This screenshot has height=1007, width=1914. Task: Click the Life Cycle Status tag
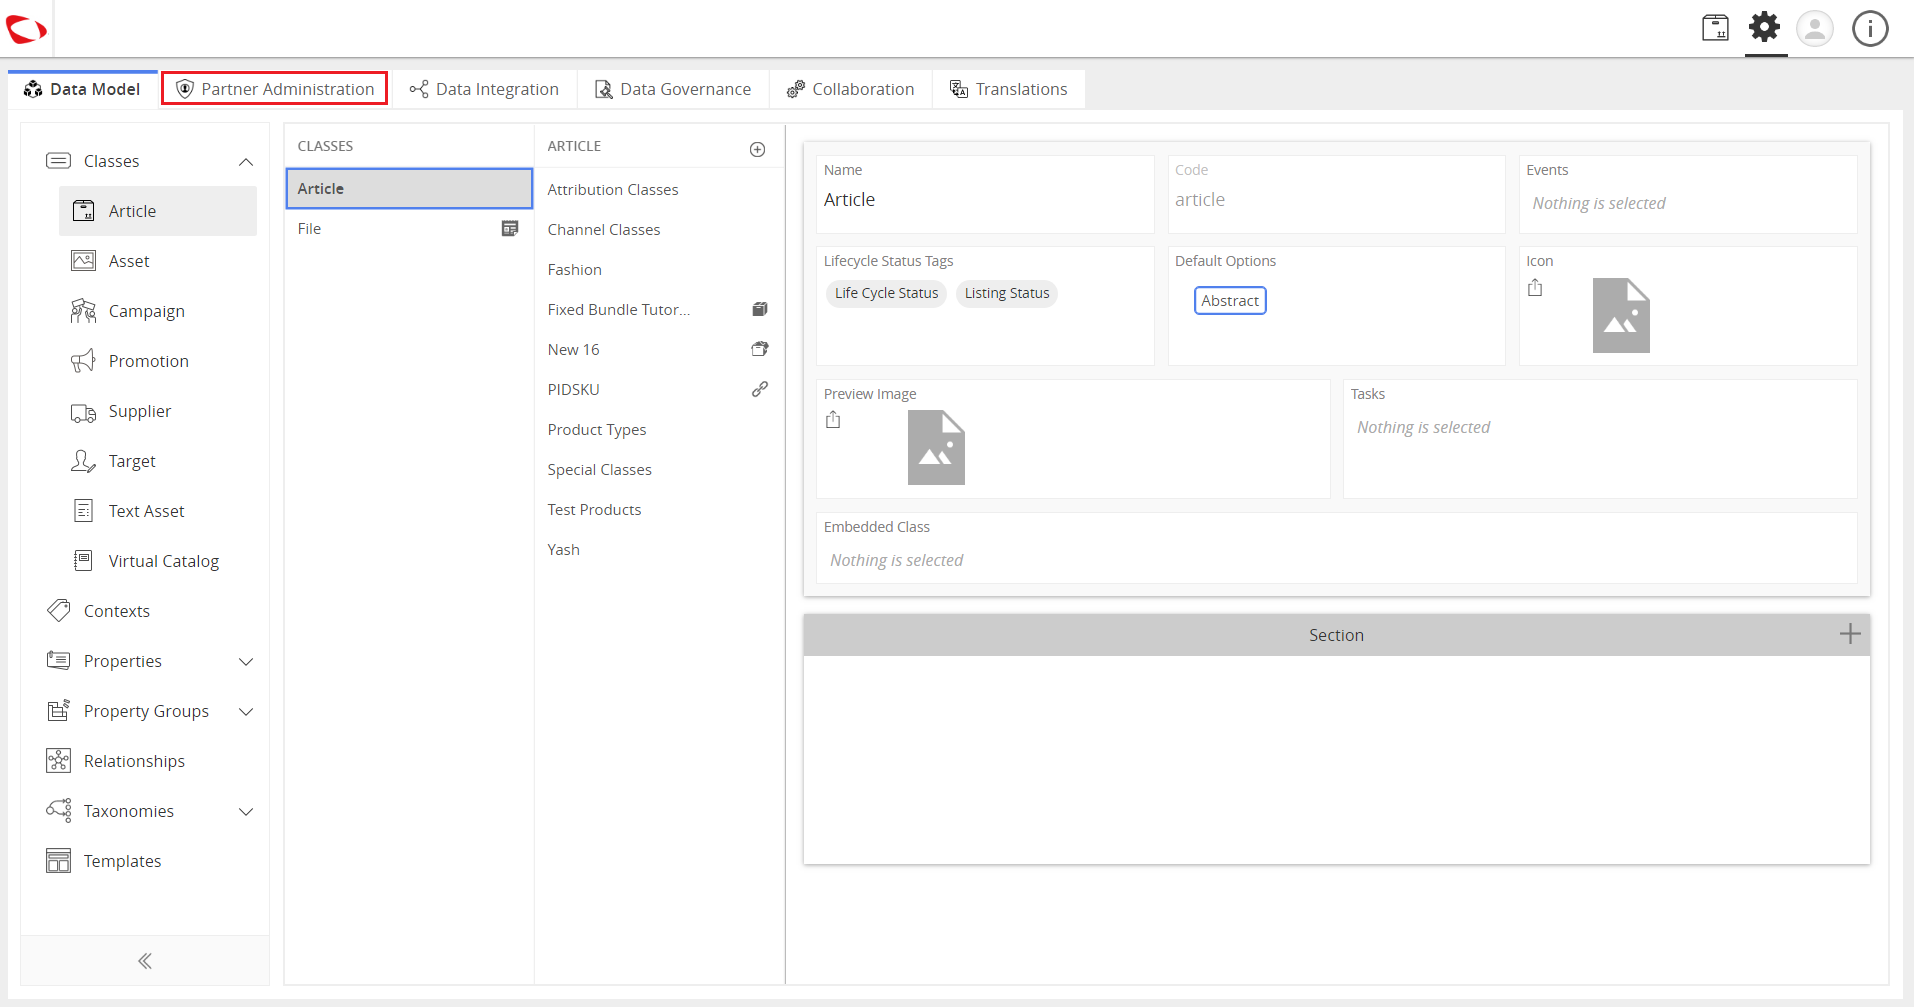(886, 293)
